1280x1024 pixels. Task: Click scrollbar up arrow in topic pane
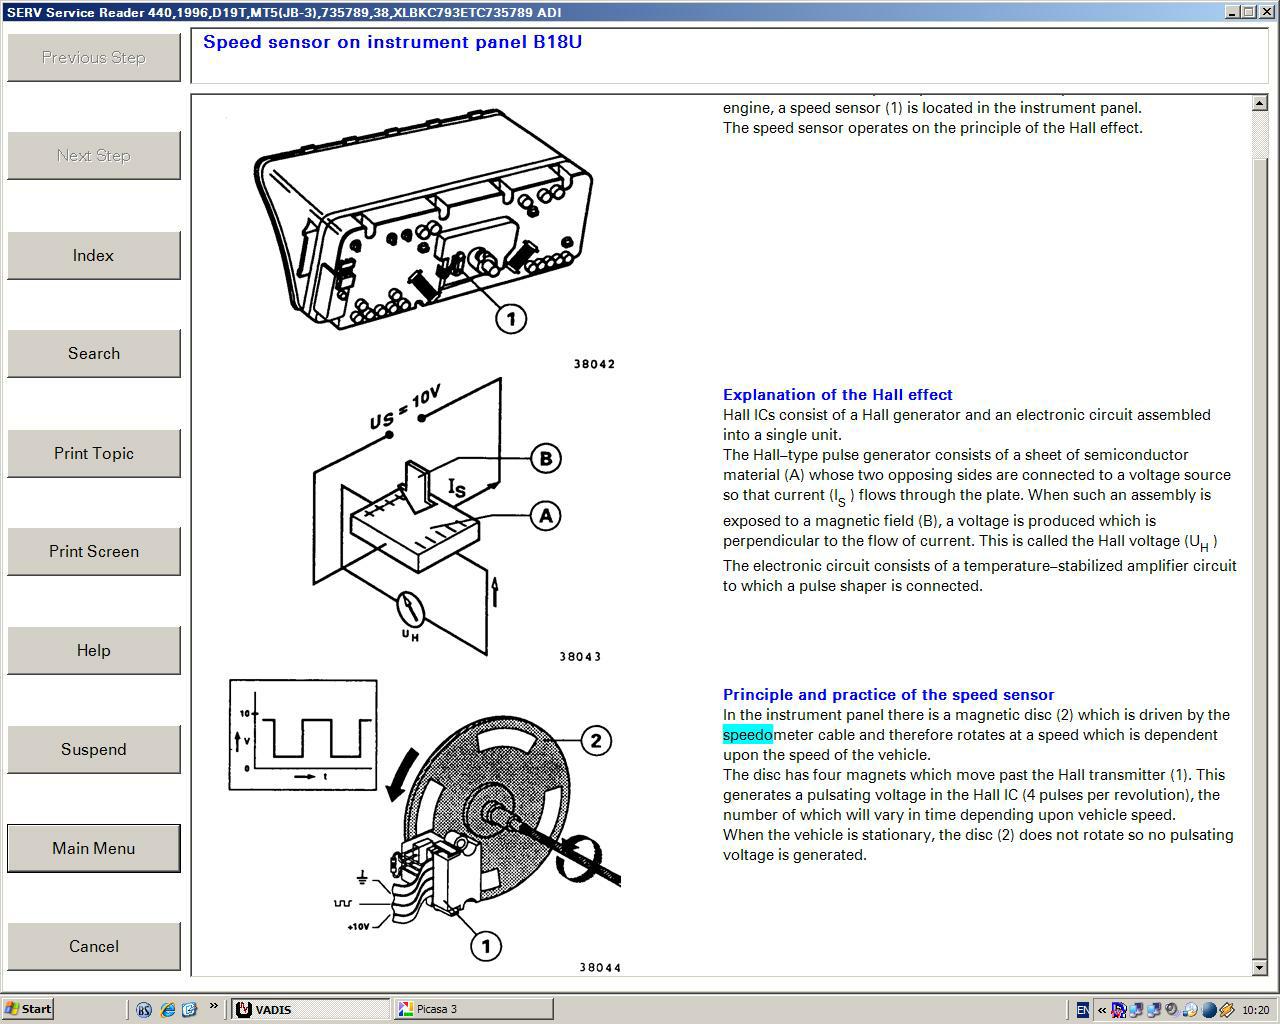1260,103
